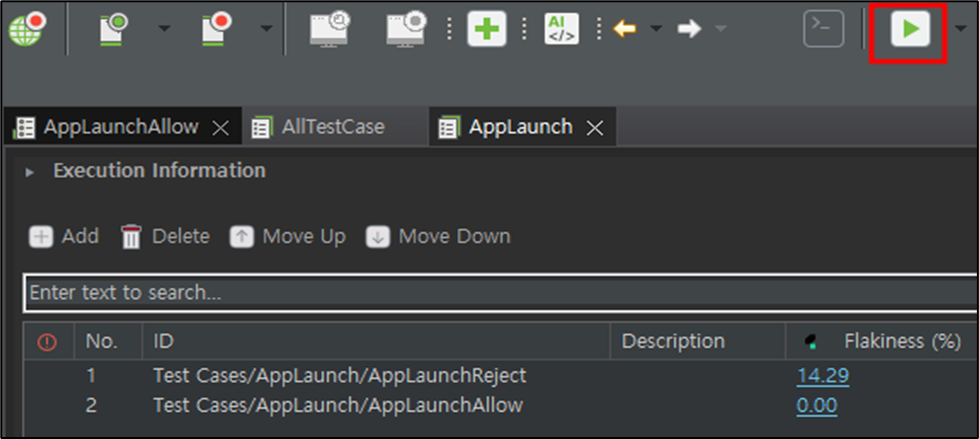
Task: Close the AppLaunch tab
Action: (596, 129)
